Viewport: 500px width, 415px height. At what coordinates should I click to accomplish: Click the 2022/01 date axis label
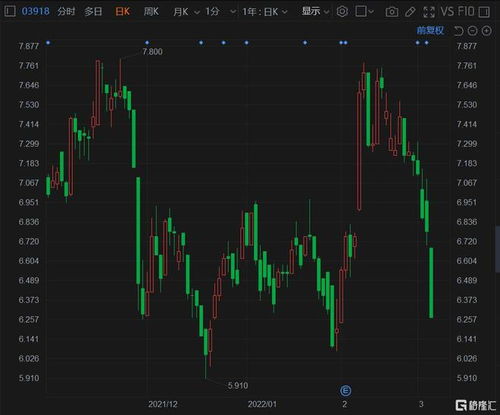(262, 404)
